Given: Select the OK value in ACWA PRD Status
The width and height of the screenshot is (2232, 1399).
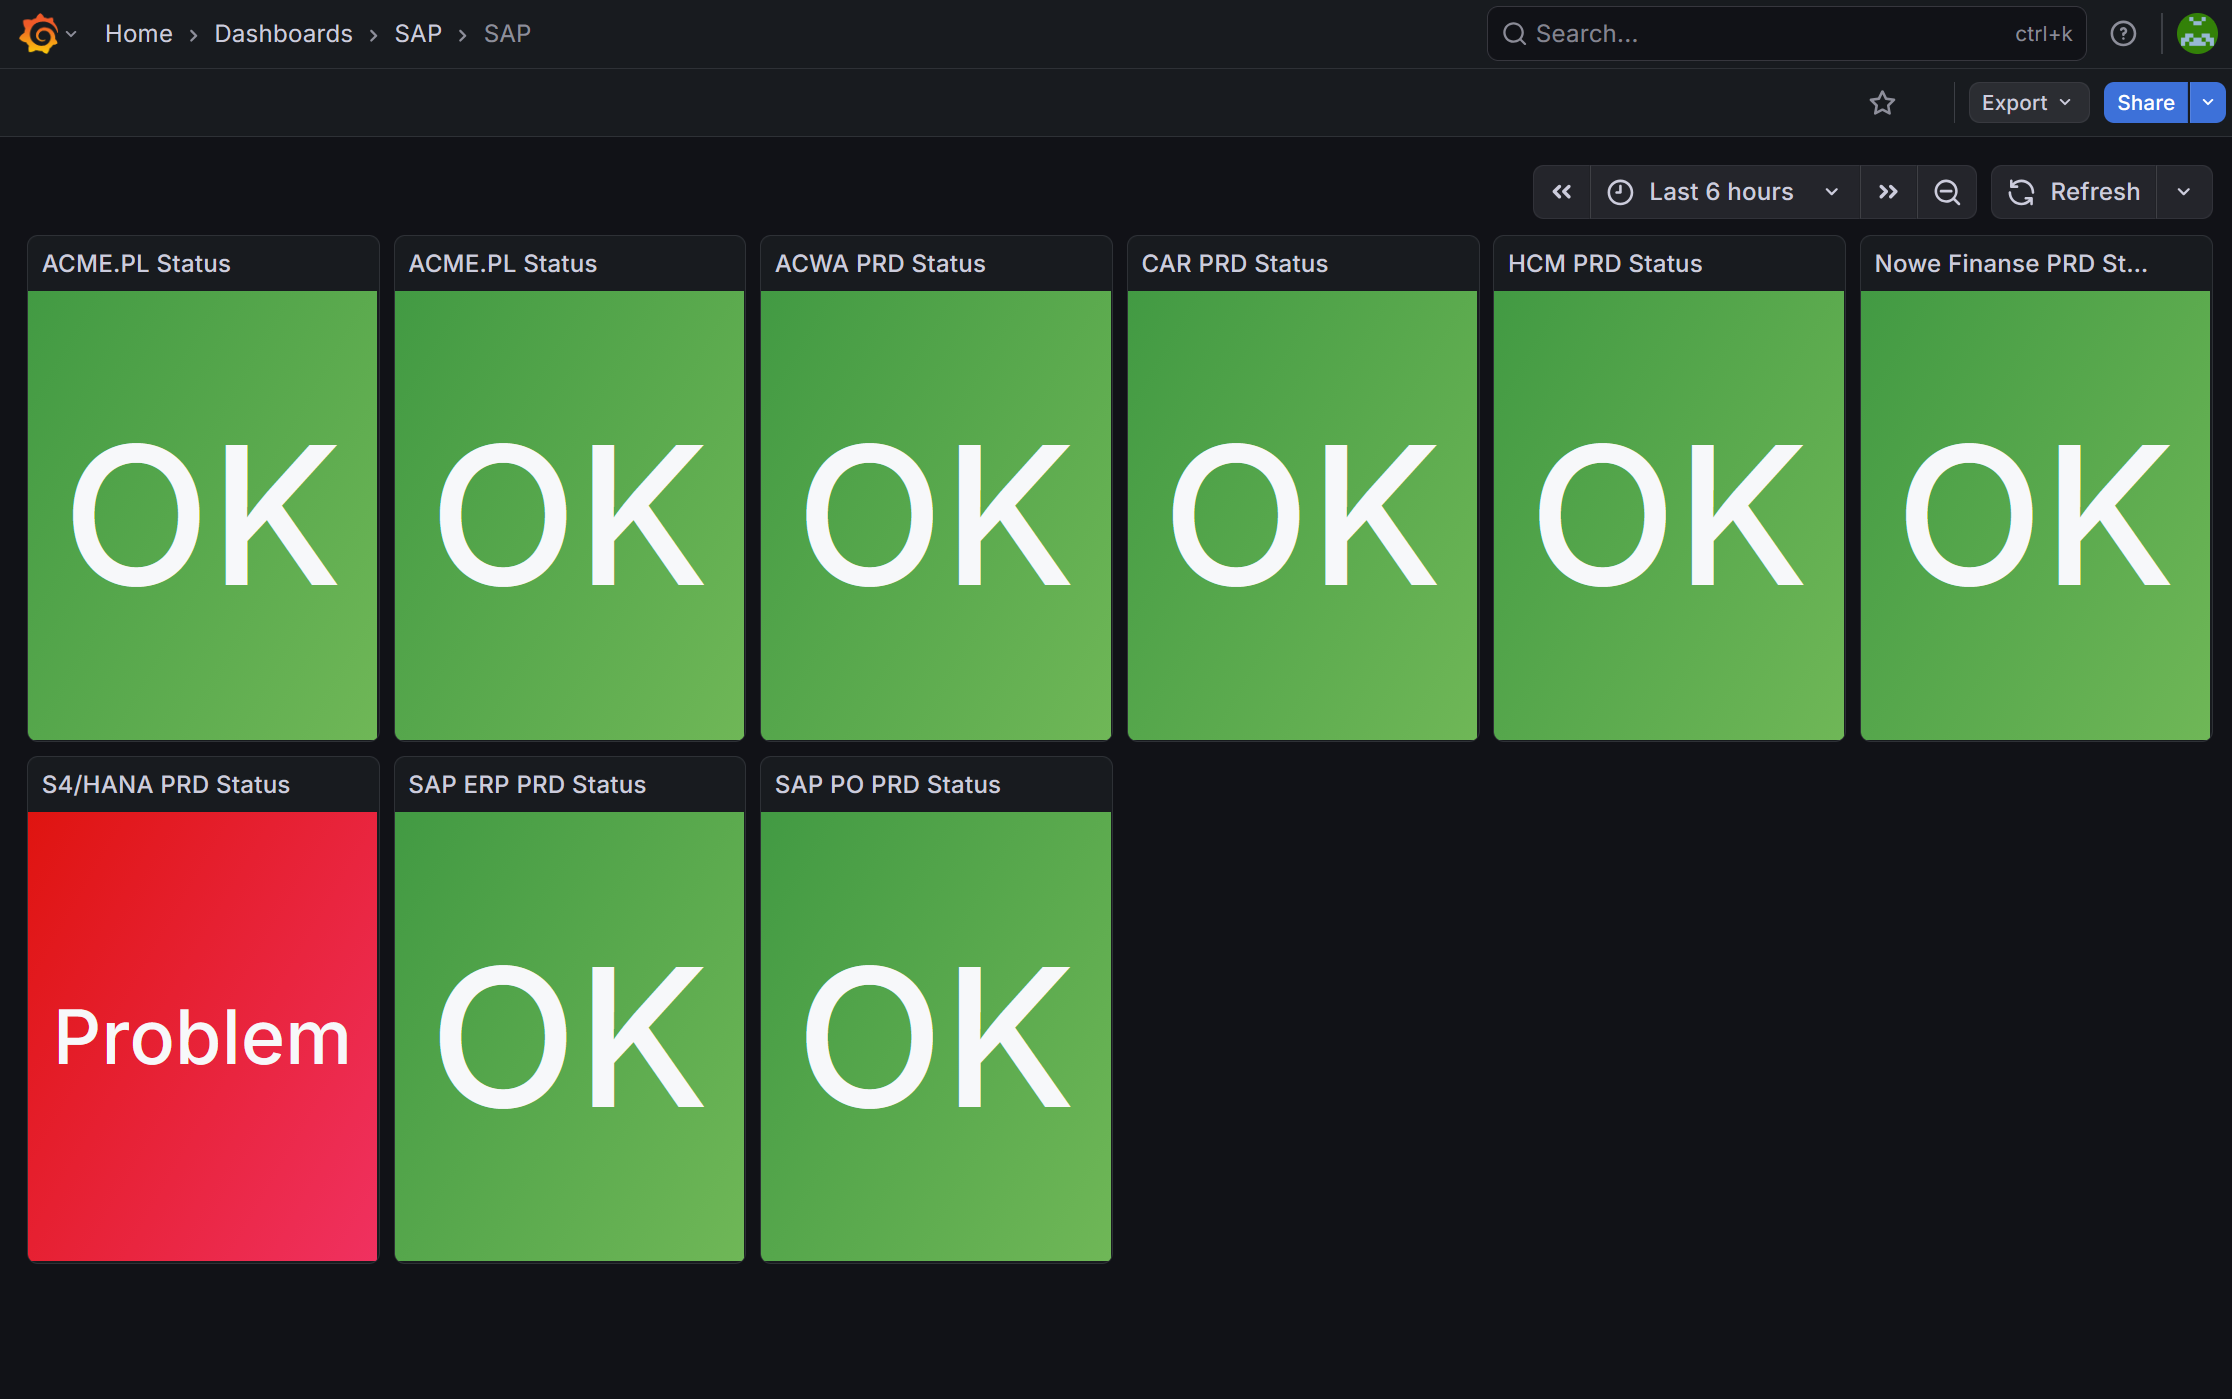Looking at the screenshot, I should (x=936, y=515).
